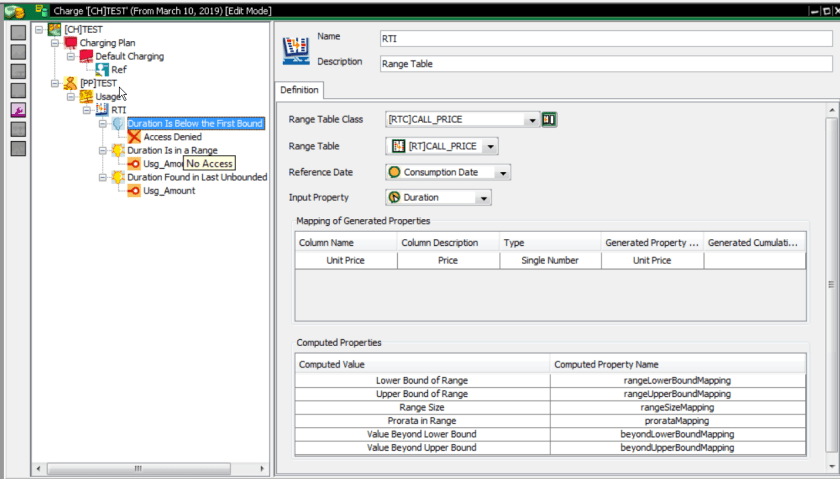The height and width of the screenshot is (479, 840).
Task: Collapse the Charging Plan tree node
Action: coord(54,43)
